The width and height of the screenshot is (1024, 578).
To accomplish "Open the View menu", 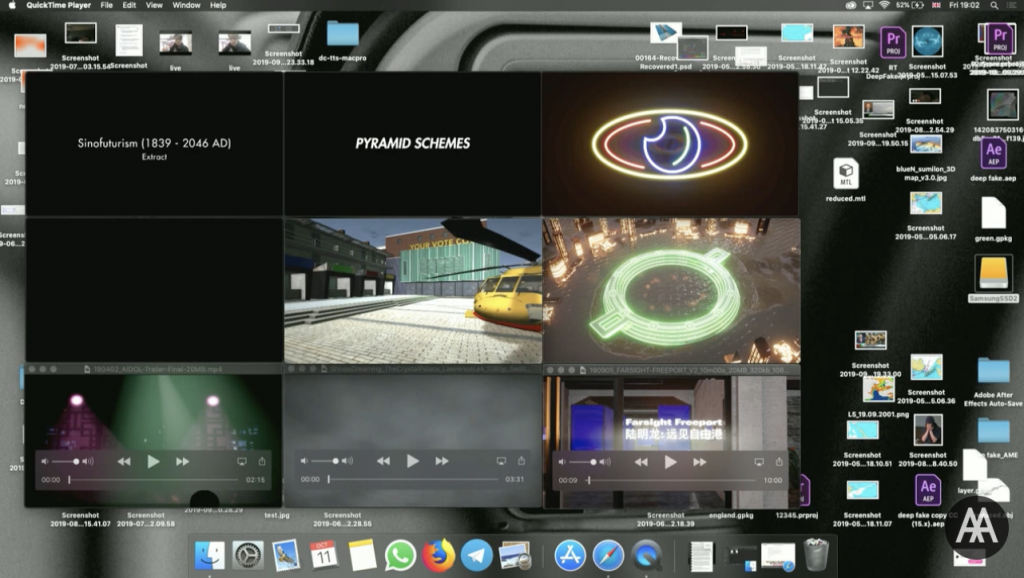I will tap(154, 5).
